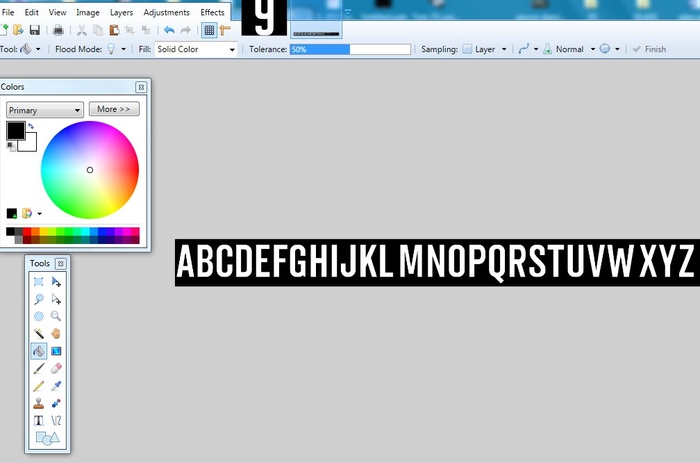Open the Edit menu
700x463 pixels.
click(x=31, y=12)
